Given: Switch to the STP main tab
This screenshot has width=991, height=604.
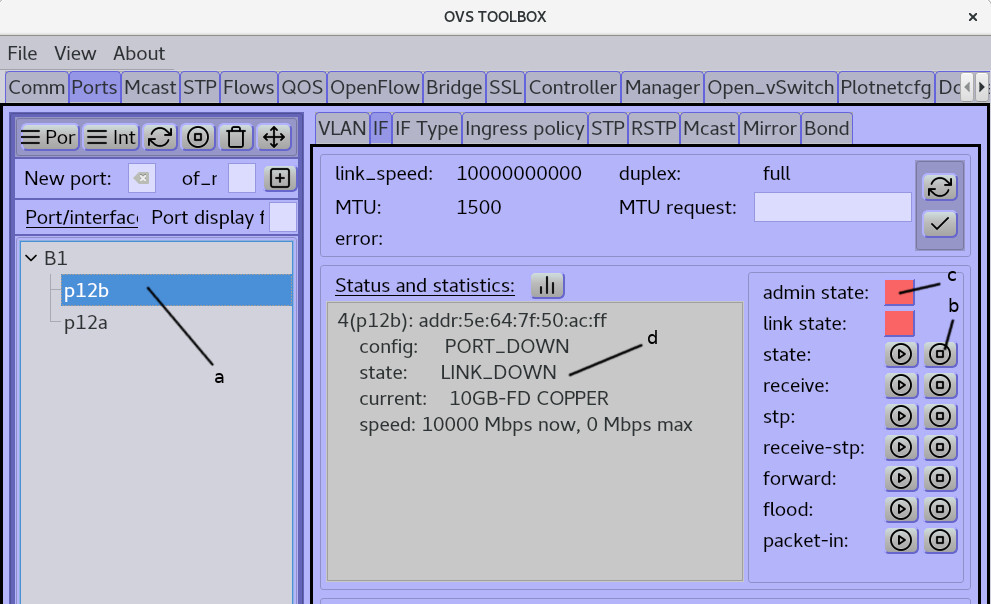Looking at the screenshot, I should [x=200, y=87].
